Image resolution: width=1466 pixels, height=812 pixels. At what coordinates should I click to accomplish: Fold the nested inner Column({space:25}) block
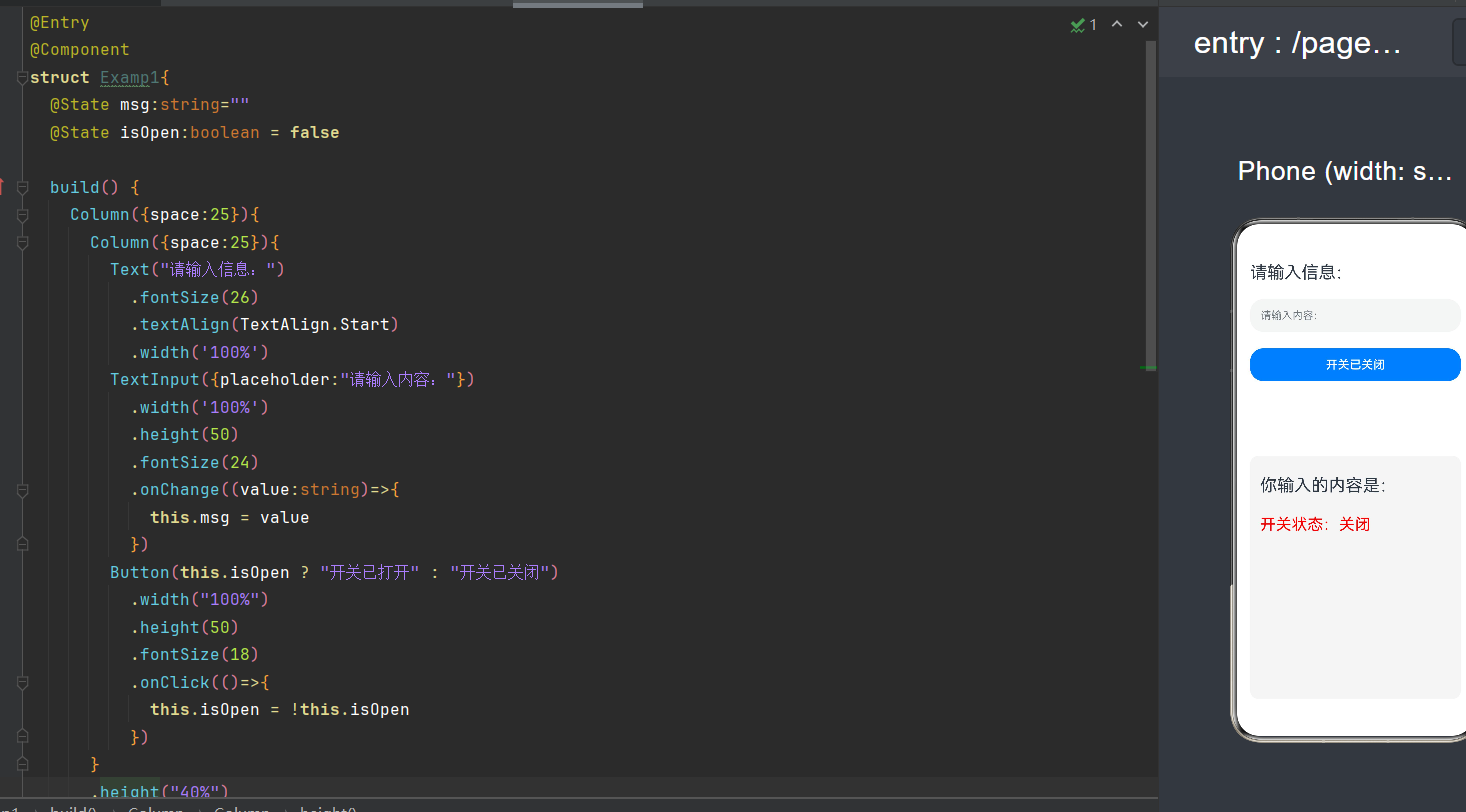(x=22, y=243)
